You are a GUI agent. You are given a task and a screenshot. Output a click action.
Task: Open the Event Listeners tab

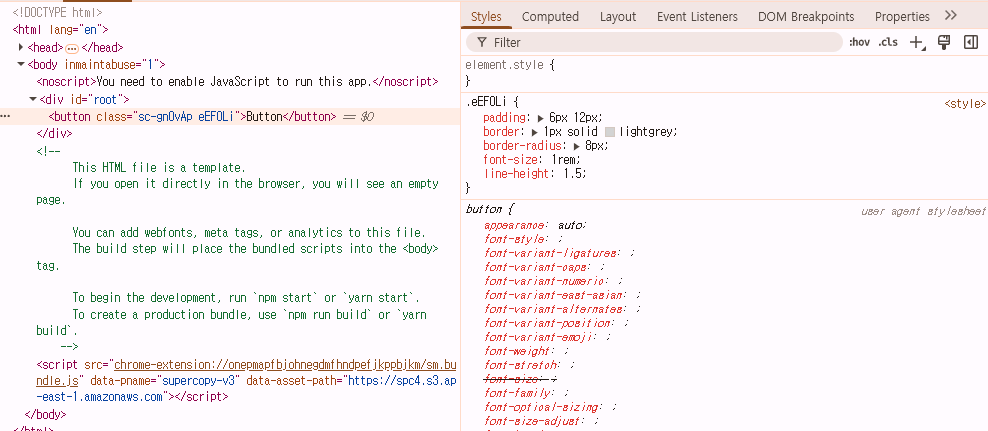[x=697, y=16]
